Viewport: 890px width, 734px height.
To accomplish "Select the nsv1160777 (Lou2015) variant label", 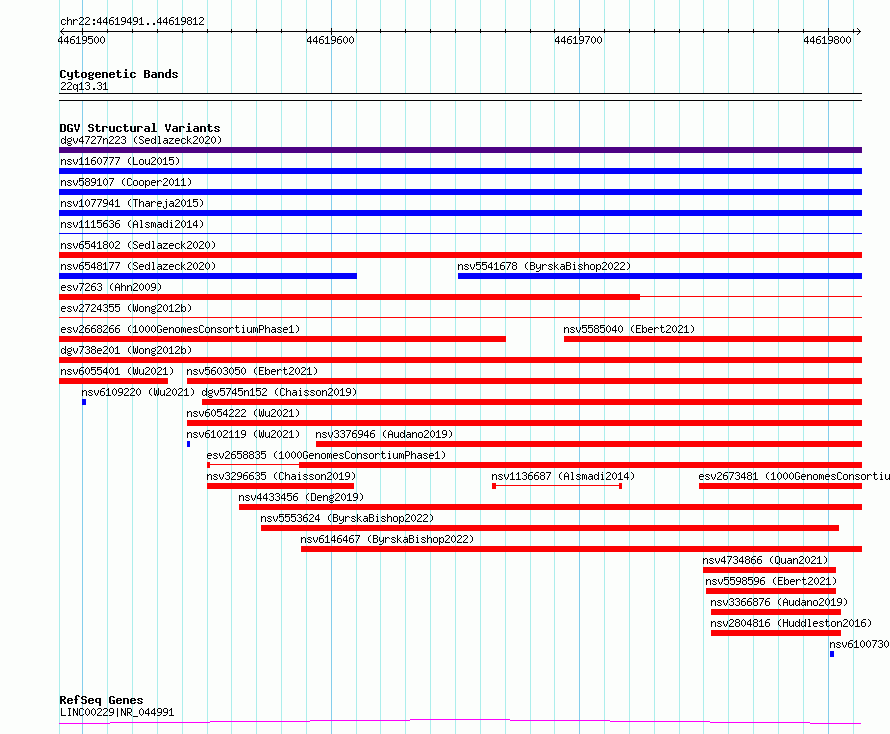I will pos(120,161).
